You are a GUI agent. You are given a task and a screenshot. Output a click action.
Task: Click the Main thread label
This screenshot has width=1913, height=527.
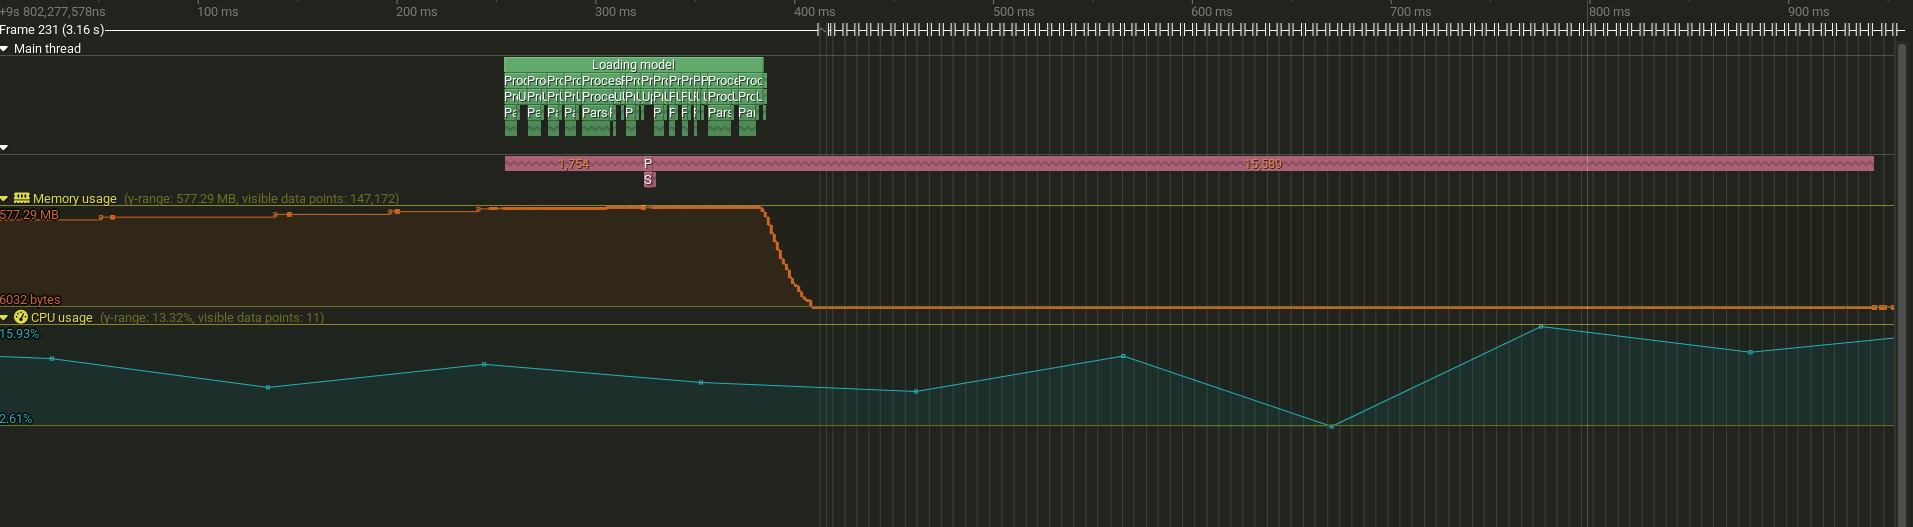tap(47, 48)
